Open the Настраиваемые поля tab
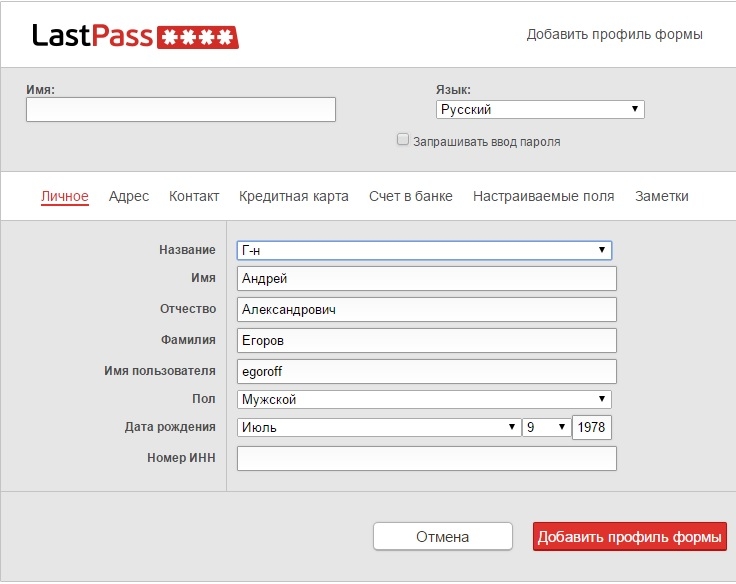The image size is (736, 584). [544, 196]
